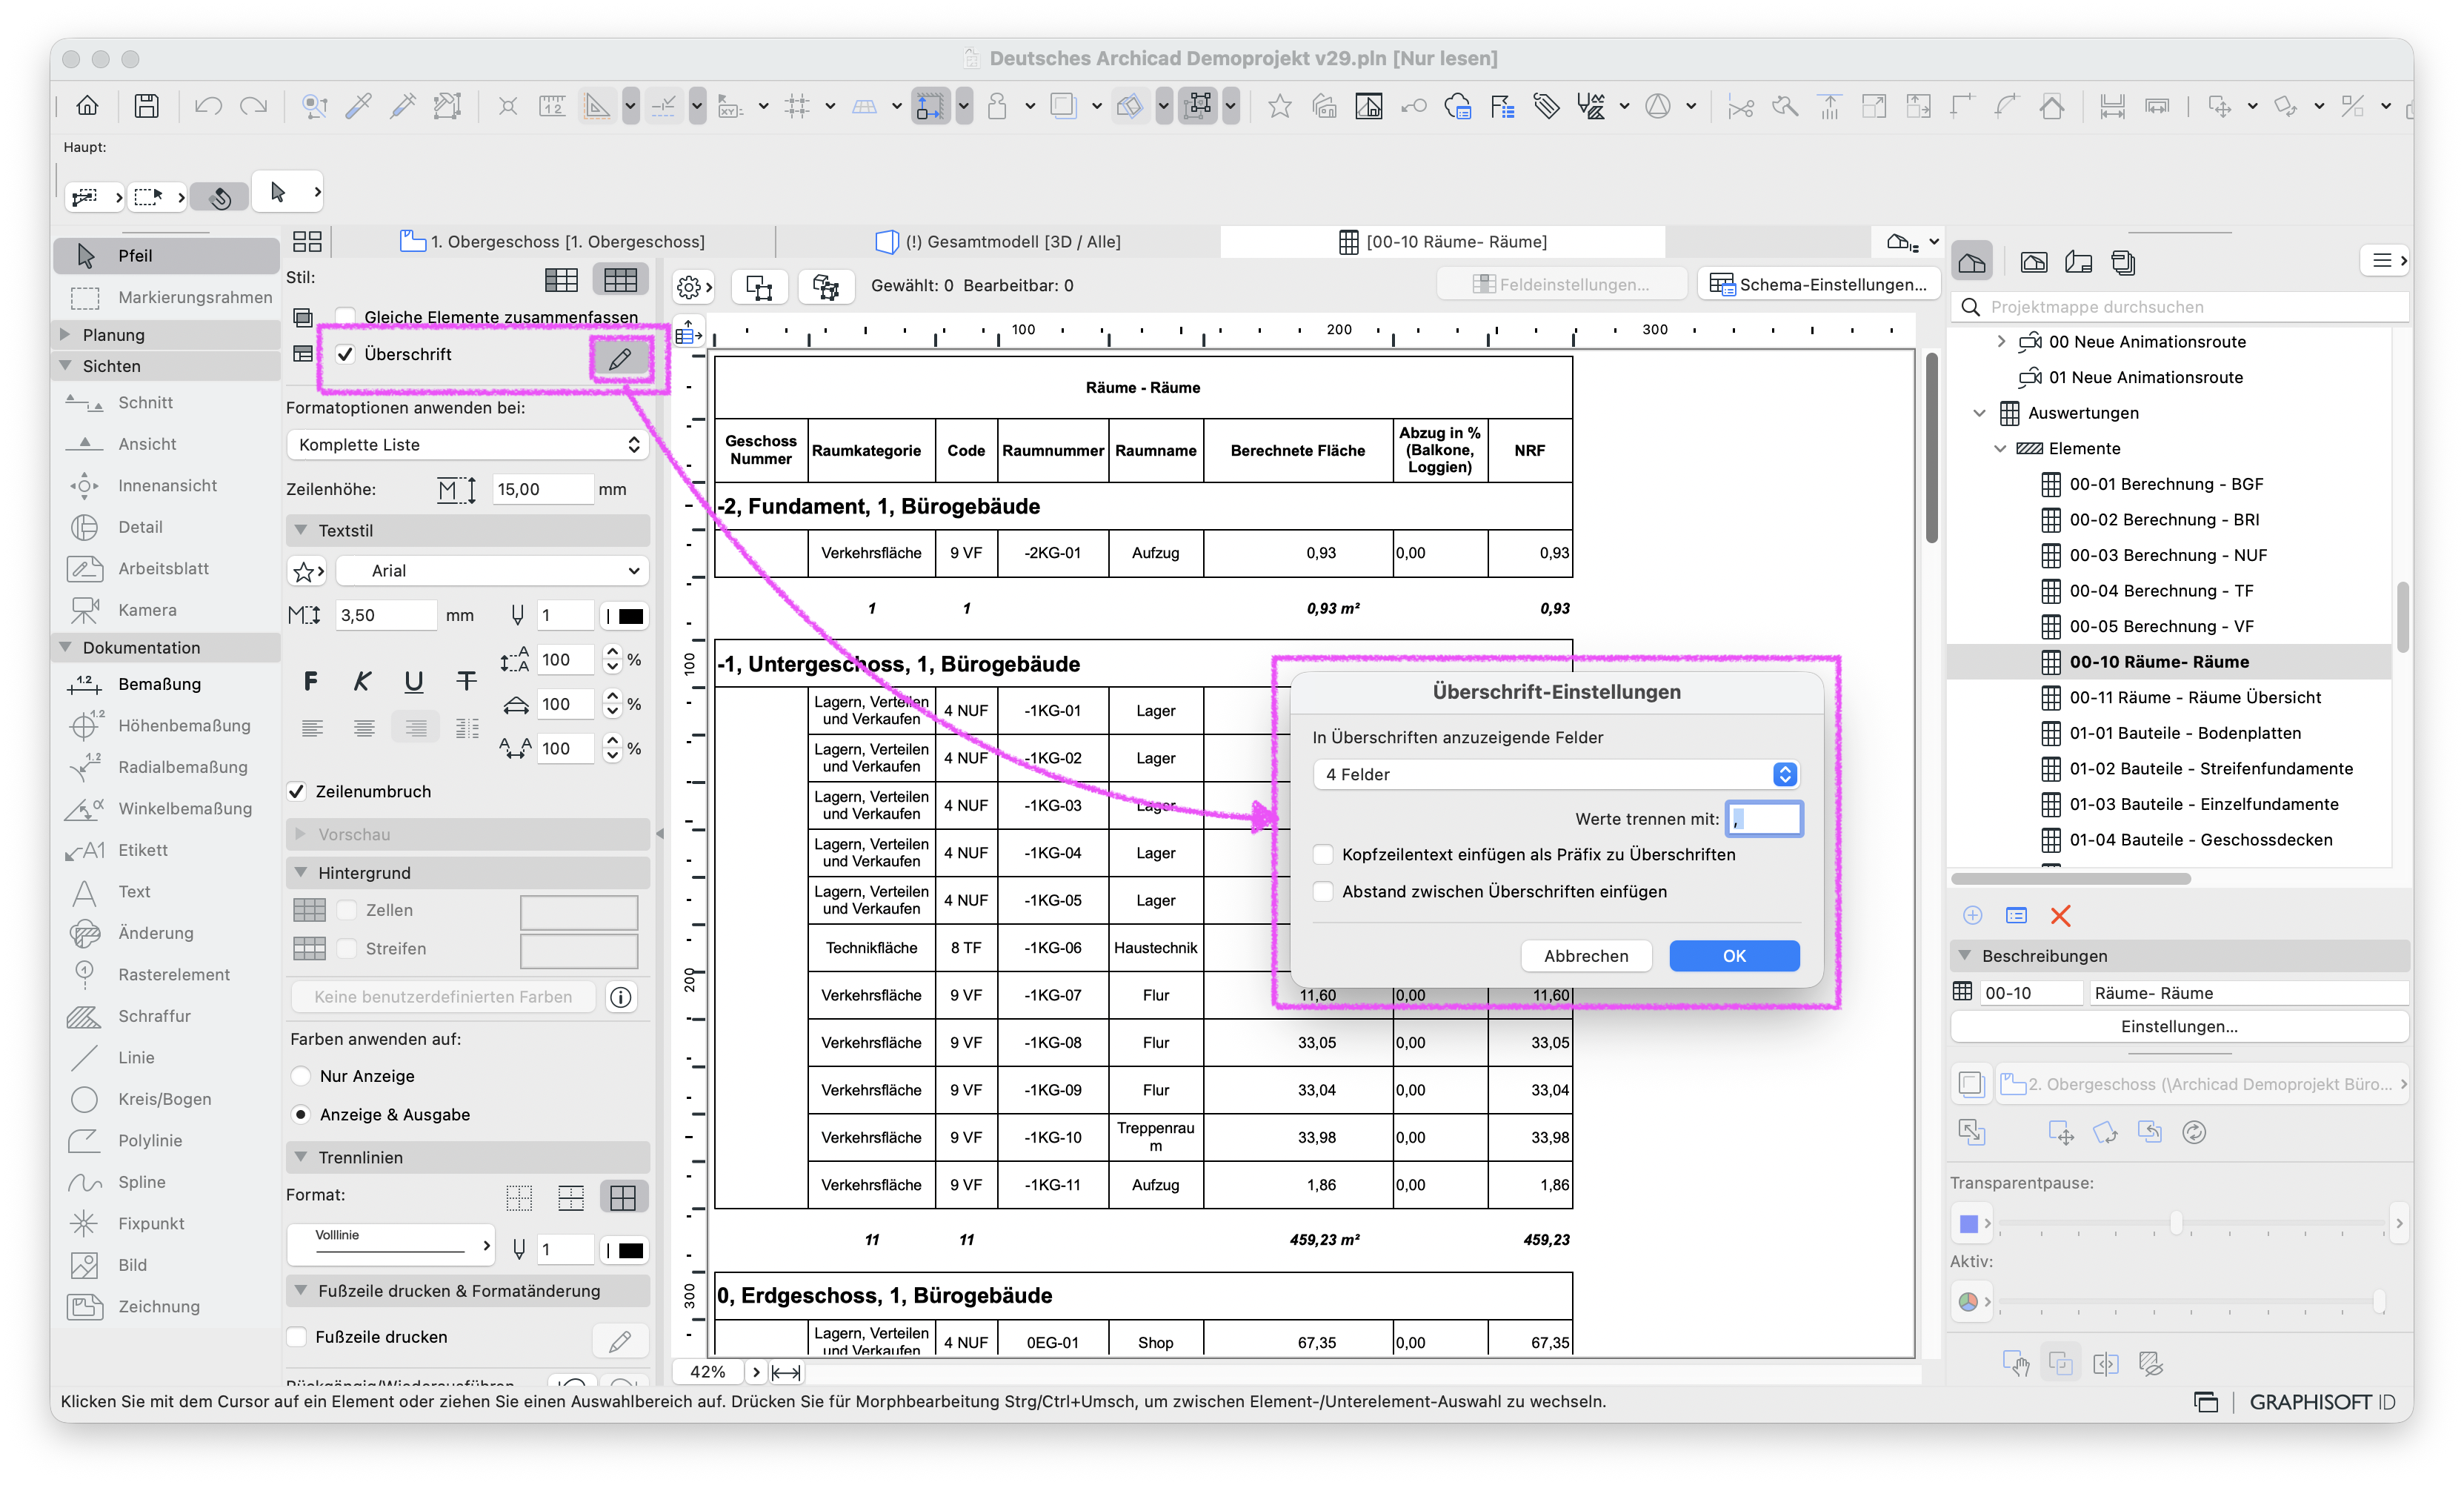
Task: Click the info icon next to custom colors
Action: (x=621, y=997)
